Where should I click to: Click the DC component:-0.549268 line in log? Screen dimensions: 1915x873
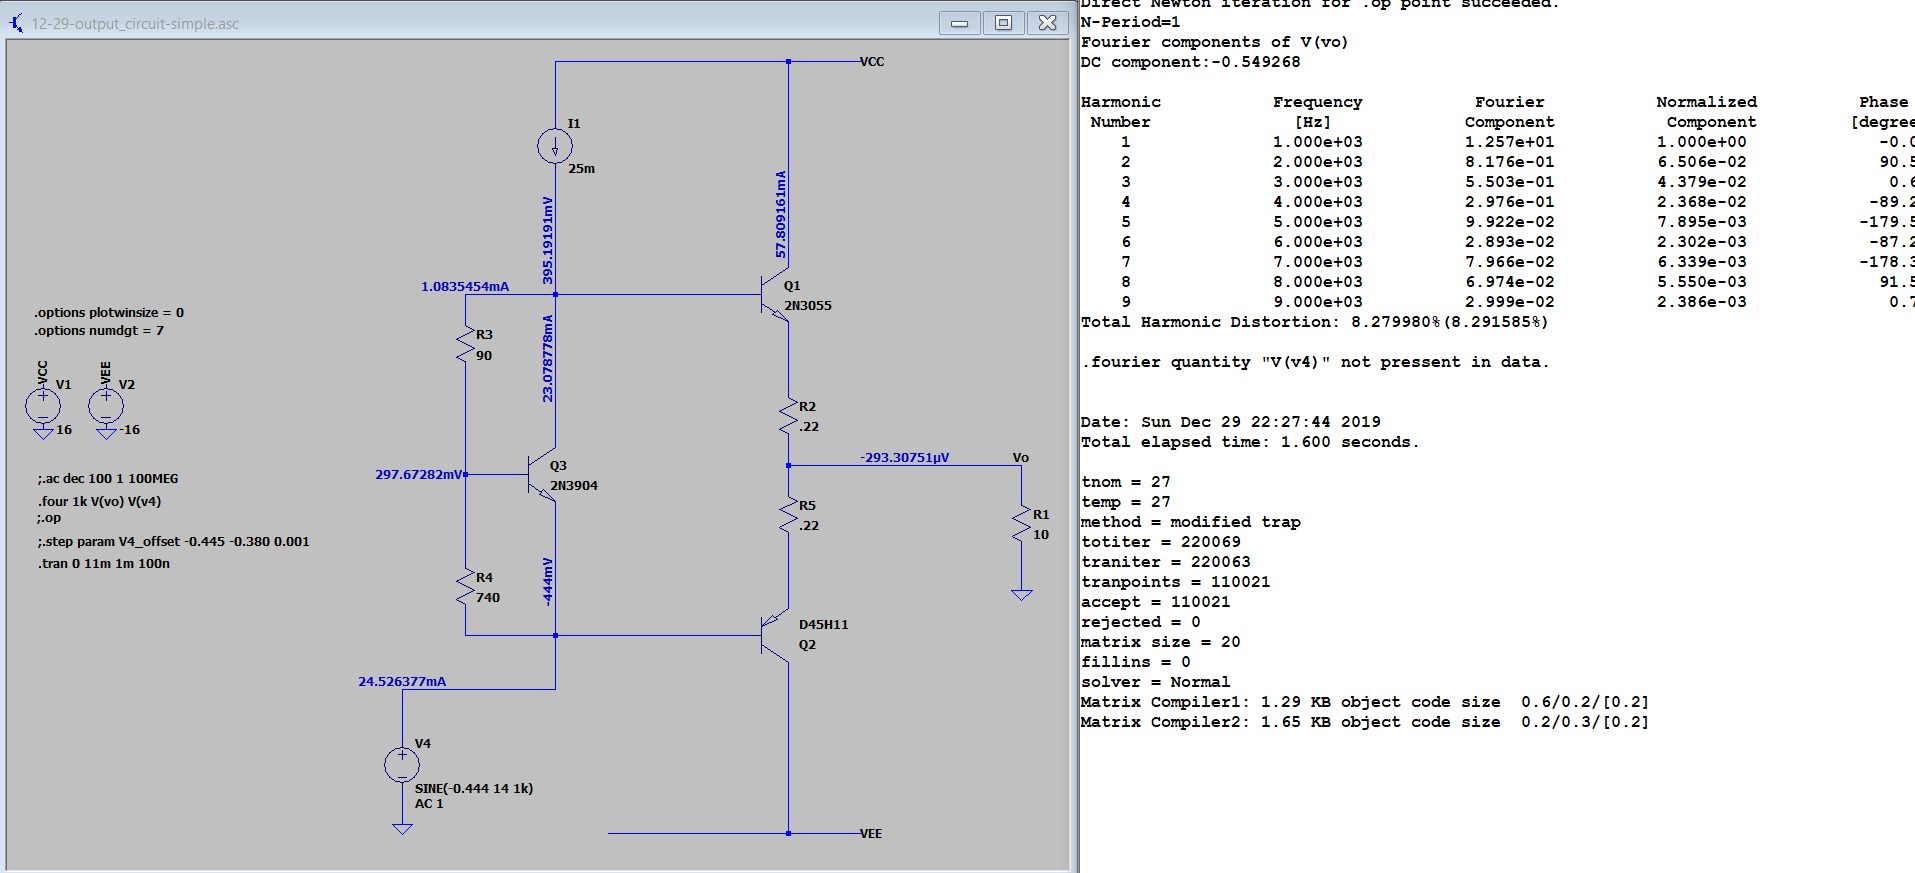(1190, 62)
